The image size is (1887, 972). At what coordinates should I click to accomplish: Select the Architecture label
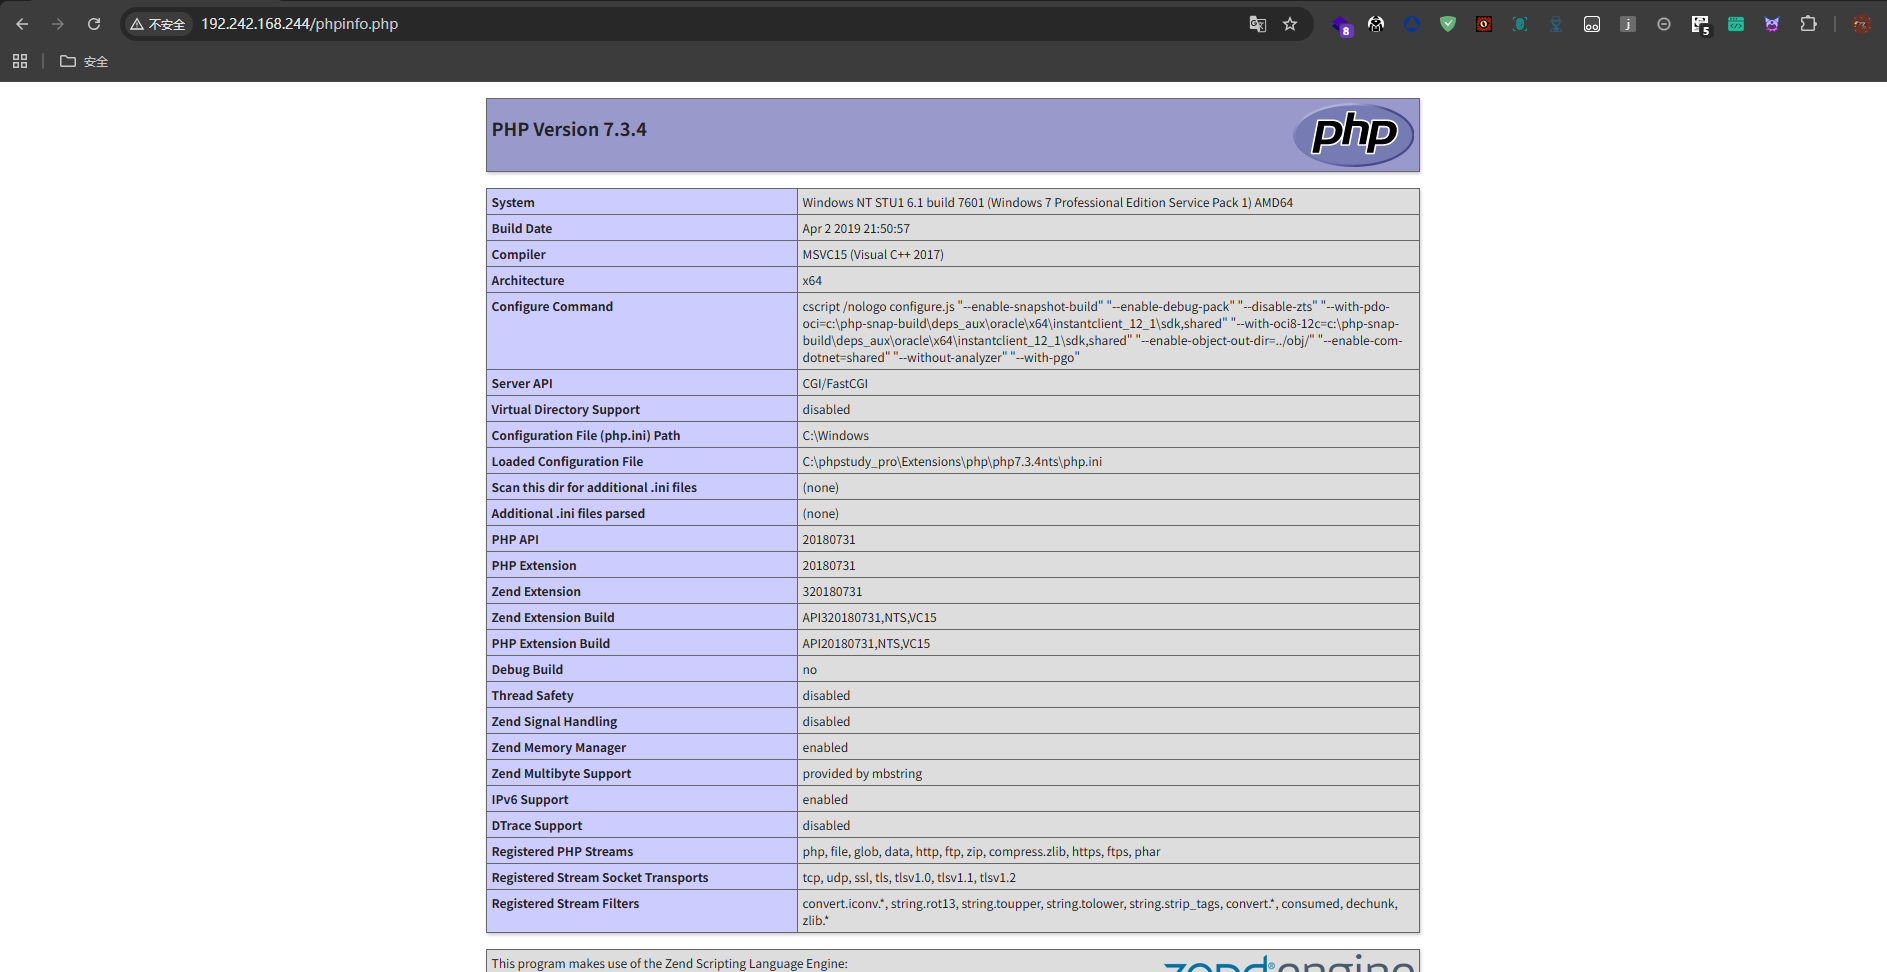(528, 280)
